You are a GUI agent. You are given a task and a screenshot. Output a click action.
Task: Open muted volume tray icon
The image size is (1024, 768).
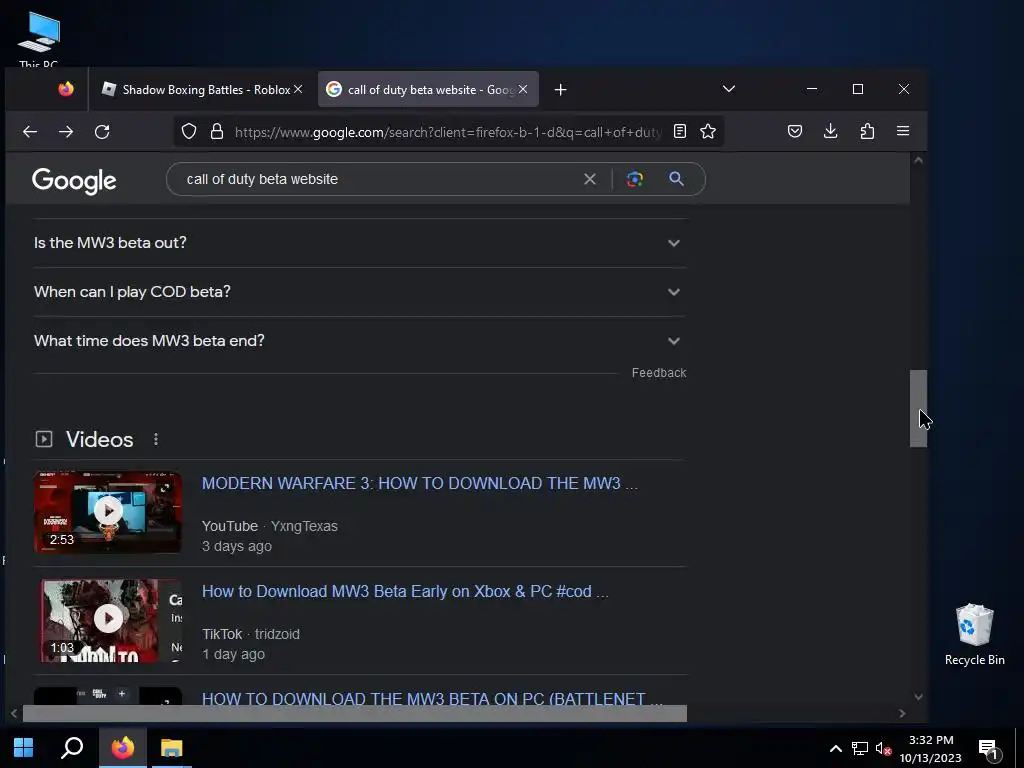(884, 748)
